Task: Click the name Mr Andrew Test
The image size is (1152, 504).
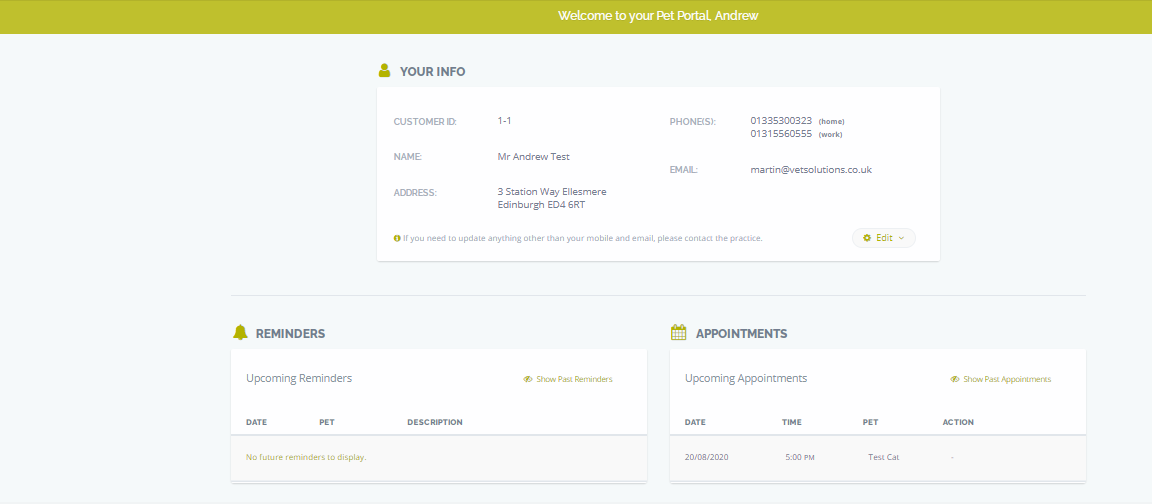Action: [x=533, y=156]
